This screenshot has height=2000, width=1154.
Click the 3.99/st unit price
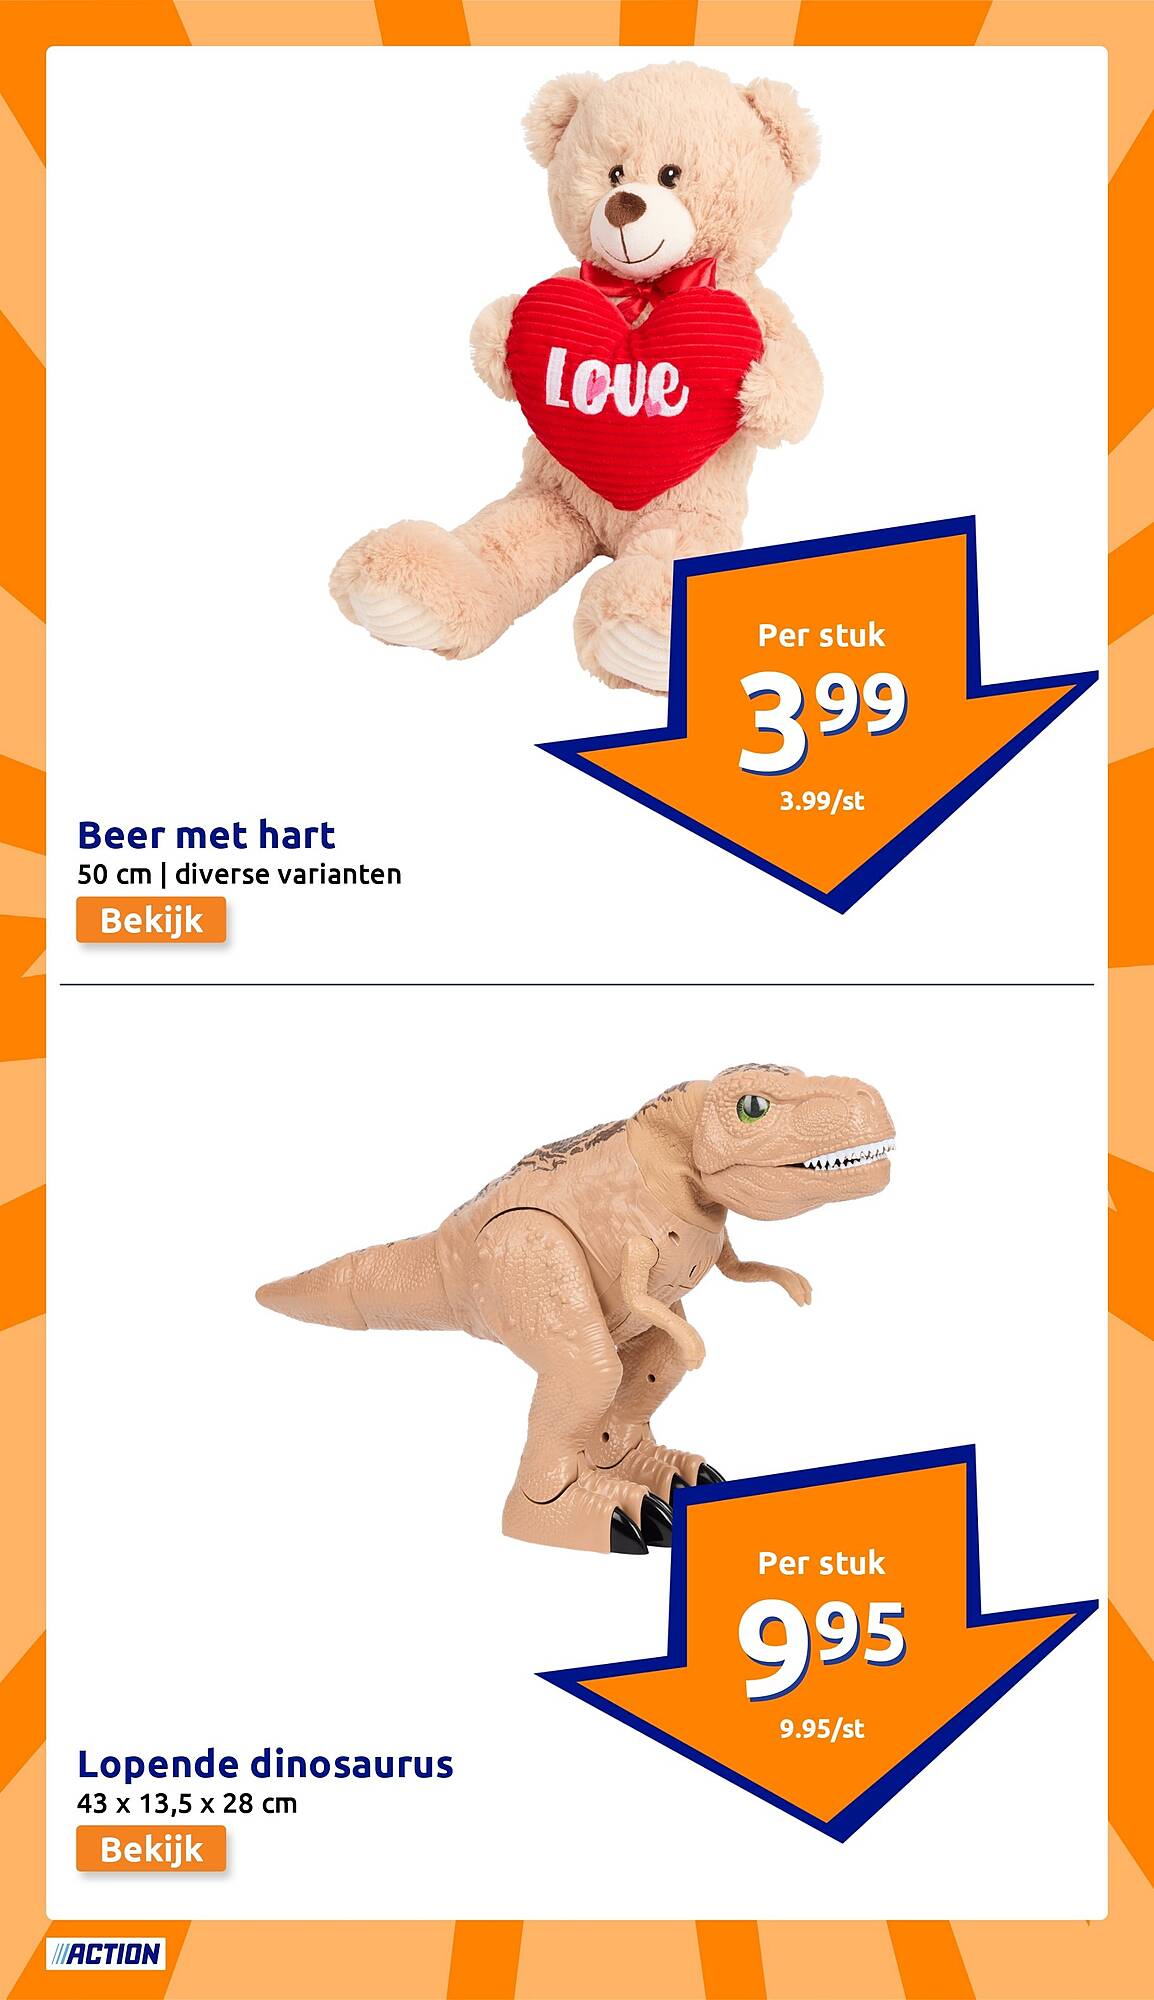coord(822,800)
